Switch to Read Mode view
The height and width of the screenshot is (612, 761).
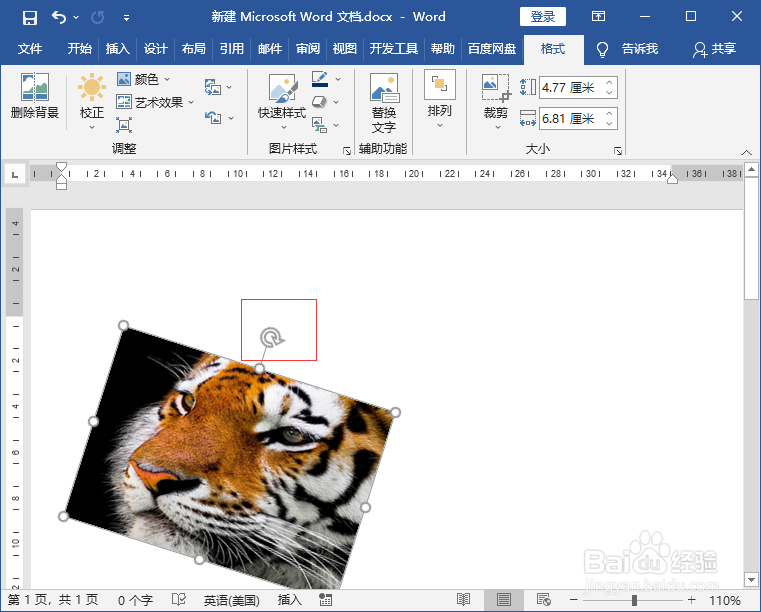[x=463, y=600]
